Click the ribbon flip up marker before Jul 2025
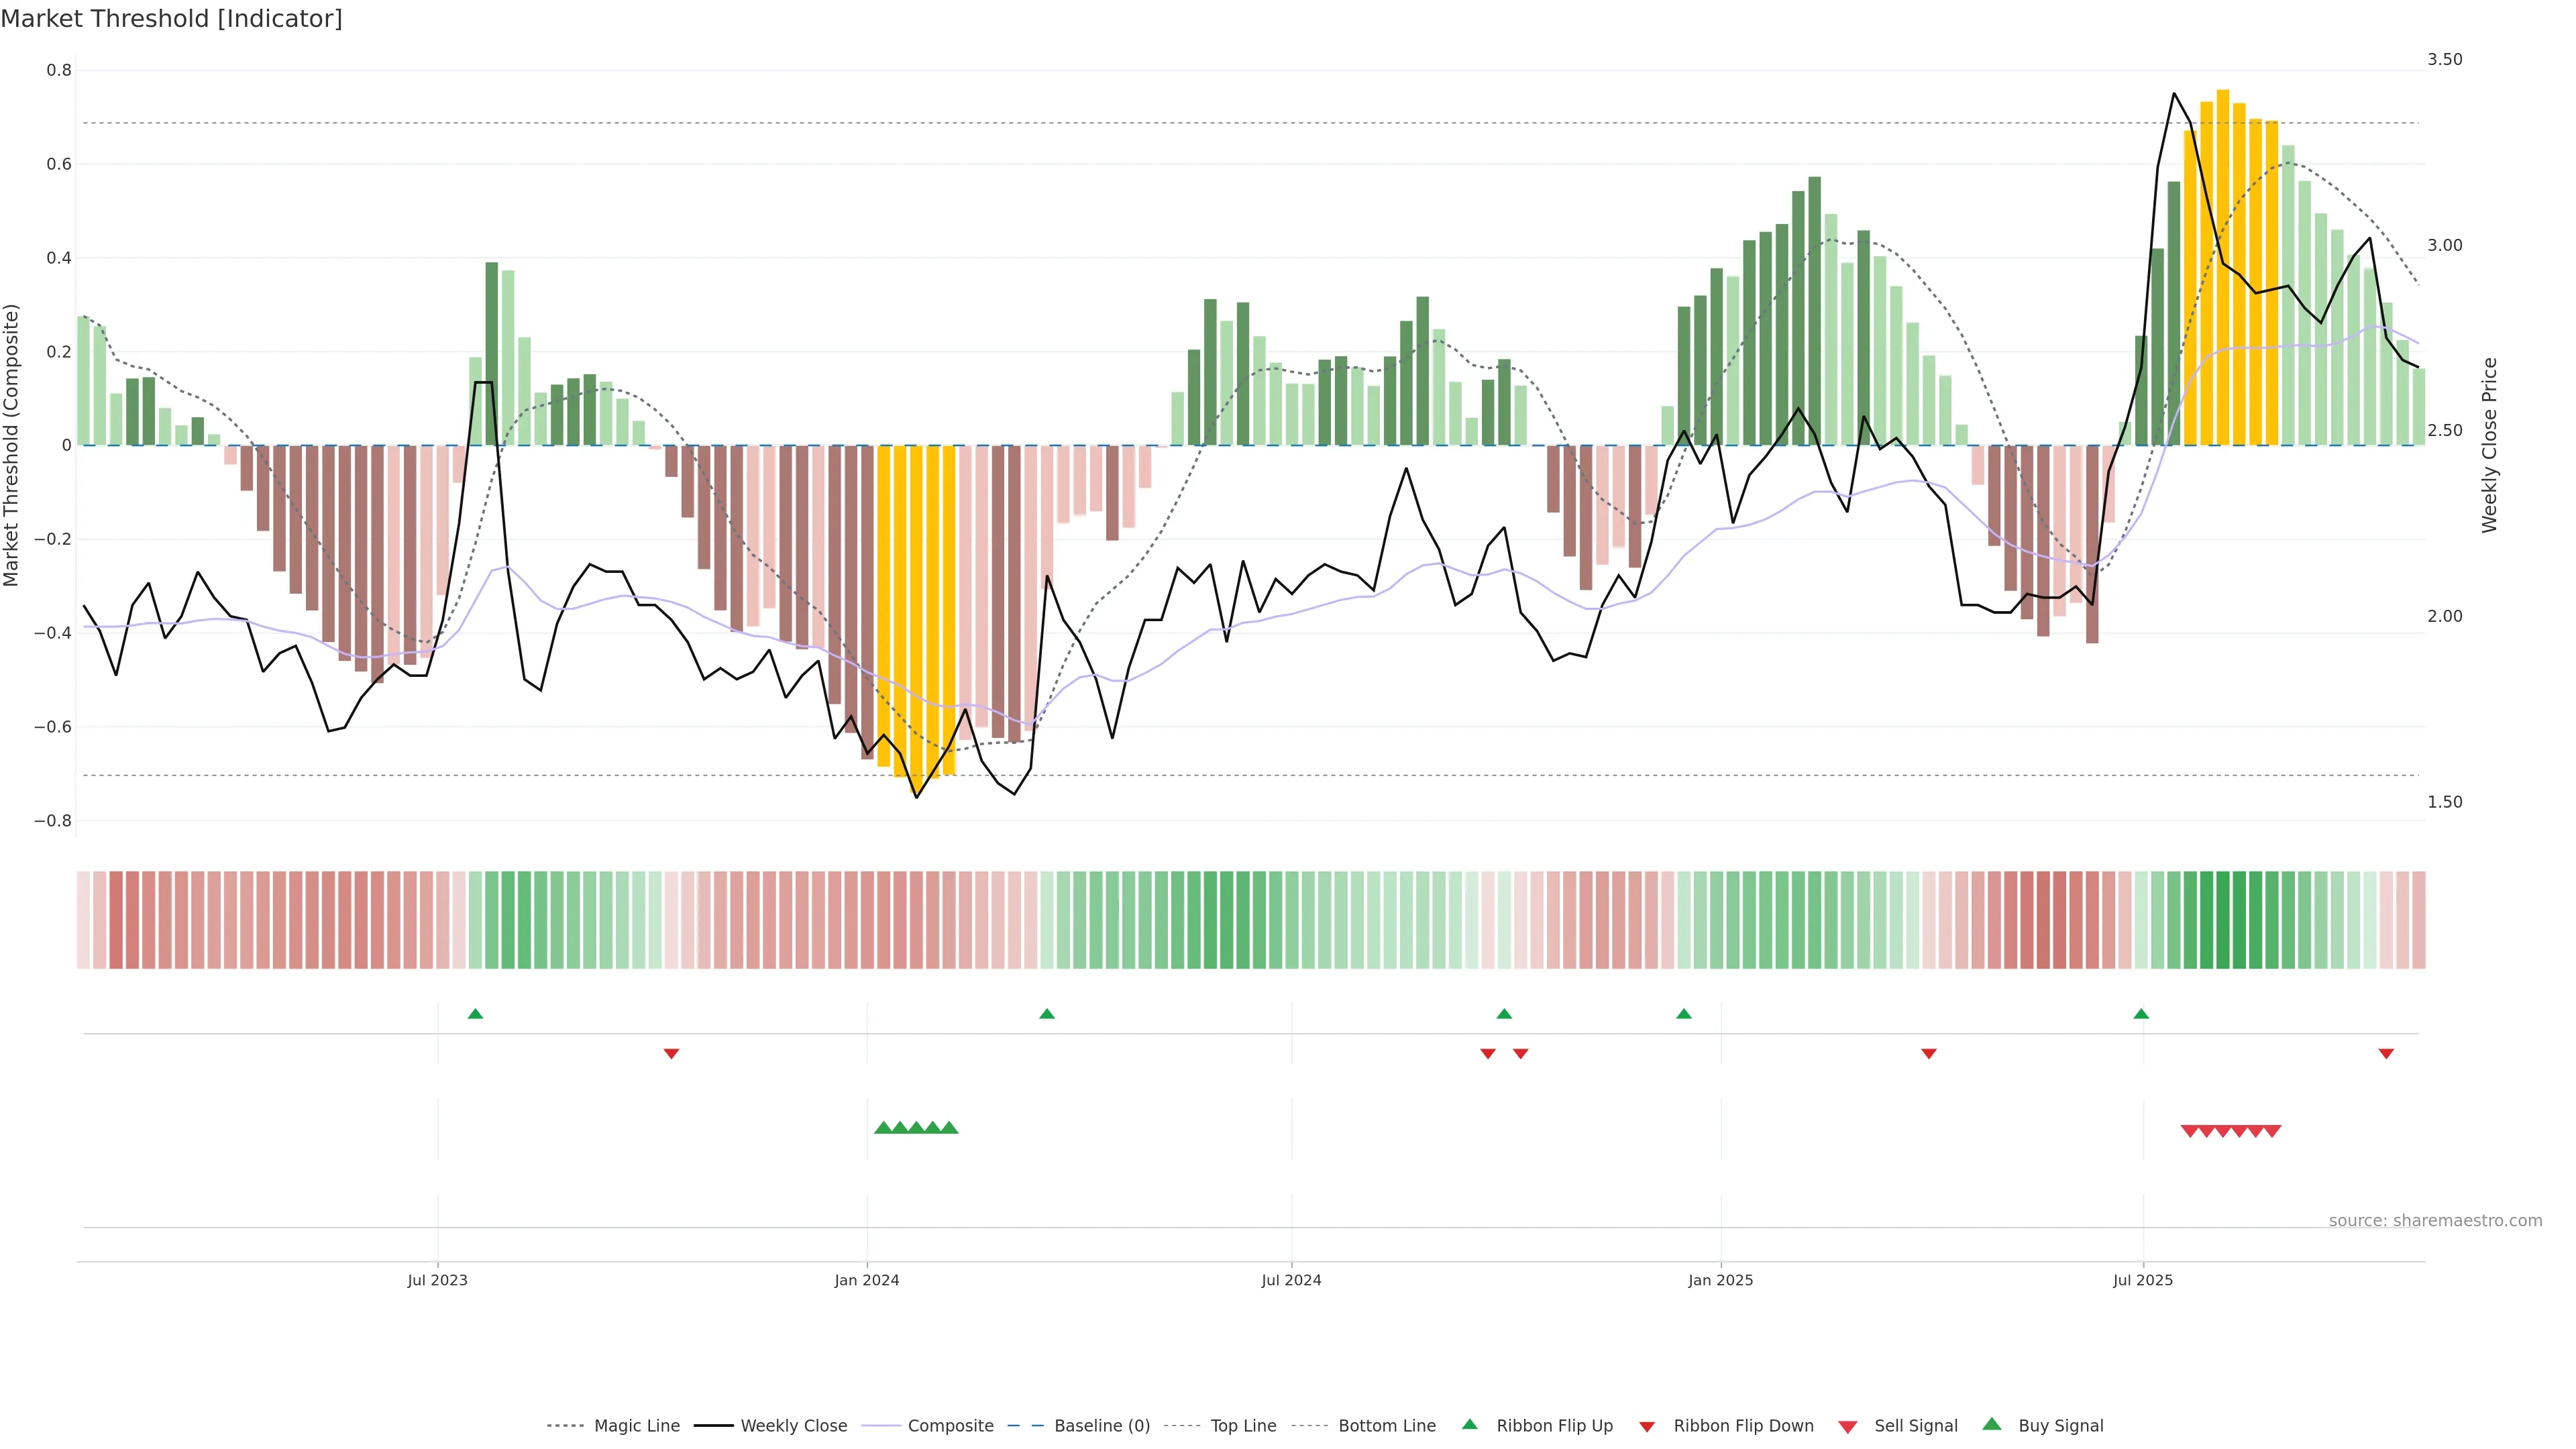2576x1449 pixels. (x=2141, y=1014)
